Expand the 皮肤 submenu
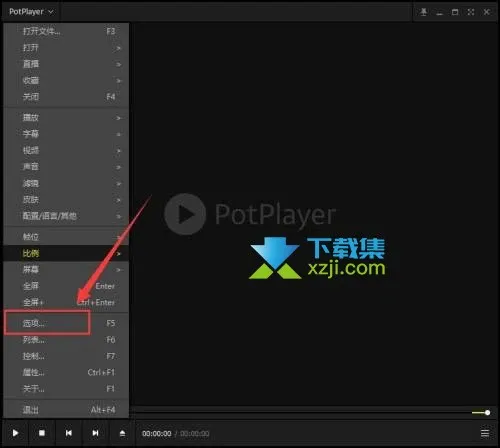500x448 pixels. pos(66,199)
